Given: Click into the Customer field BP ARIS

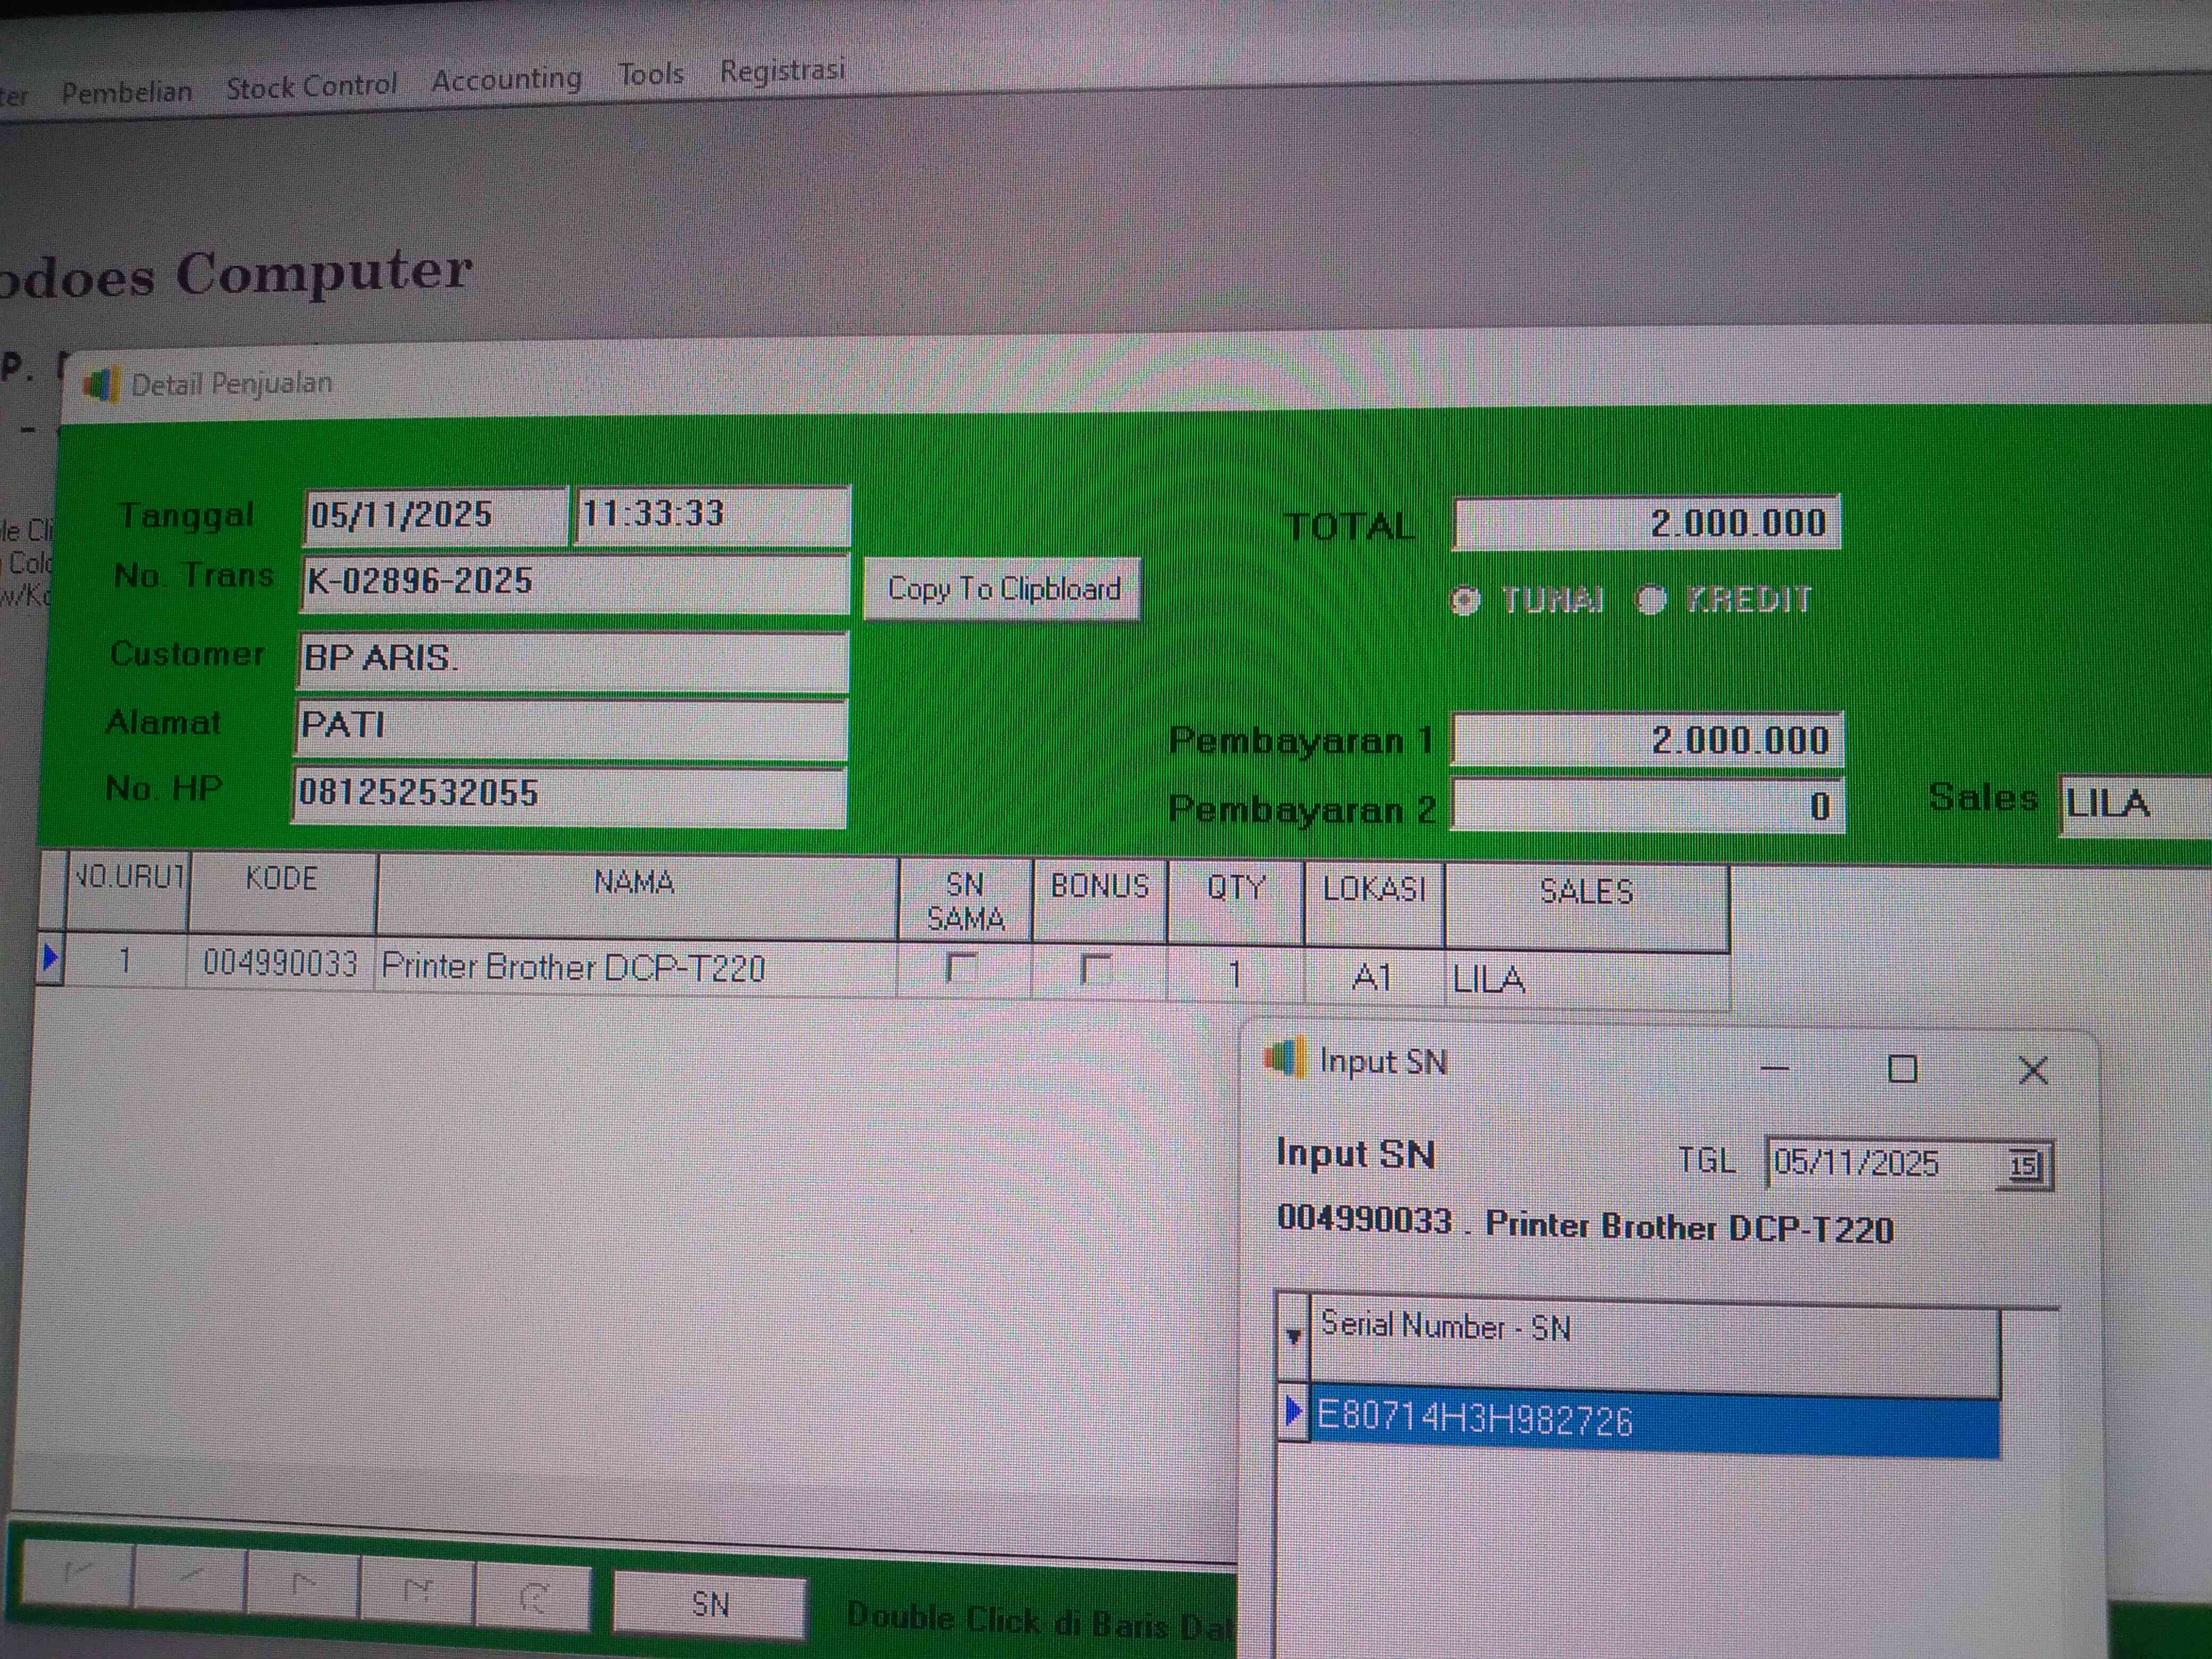Looking at the screenshot, I should click(x=572, y=660).
